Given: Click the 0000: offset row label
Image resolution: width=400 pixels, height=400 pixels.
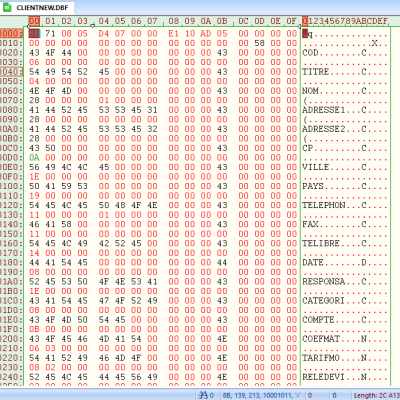Looking at the screenshot, I should coord(11,34).
